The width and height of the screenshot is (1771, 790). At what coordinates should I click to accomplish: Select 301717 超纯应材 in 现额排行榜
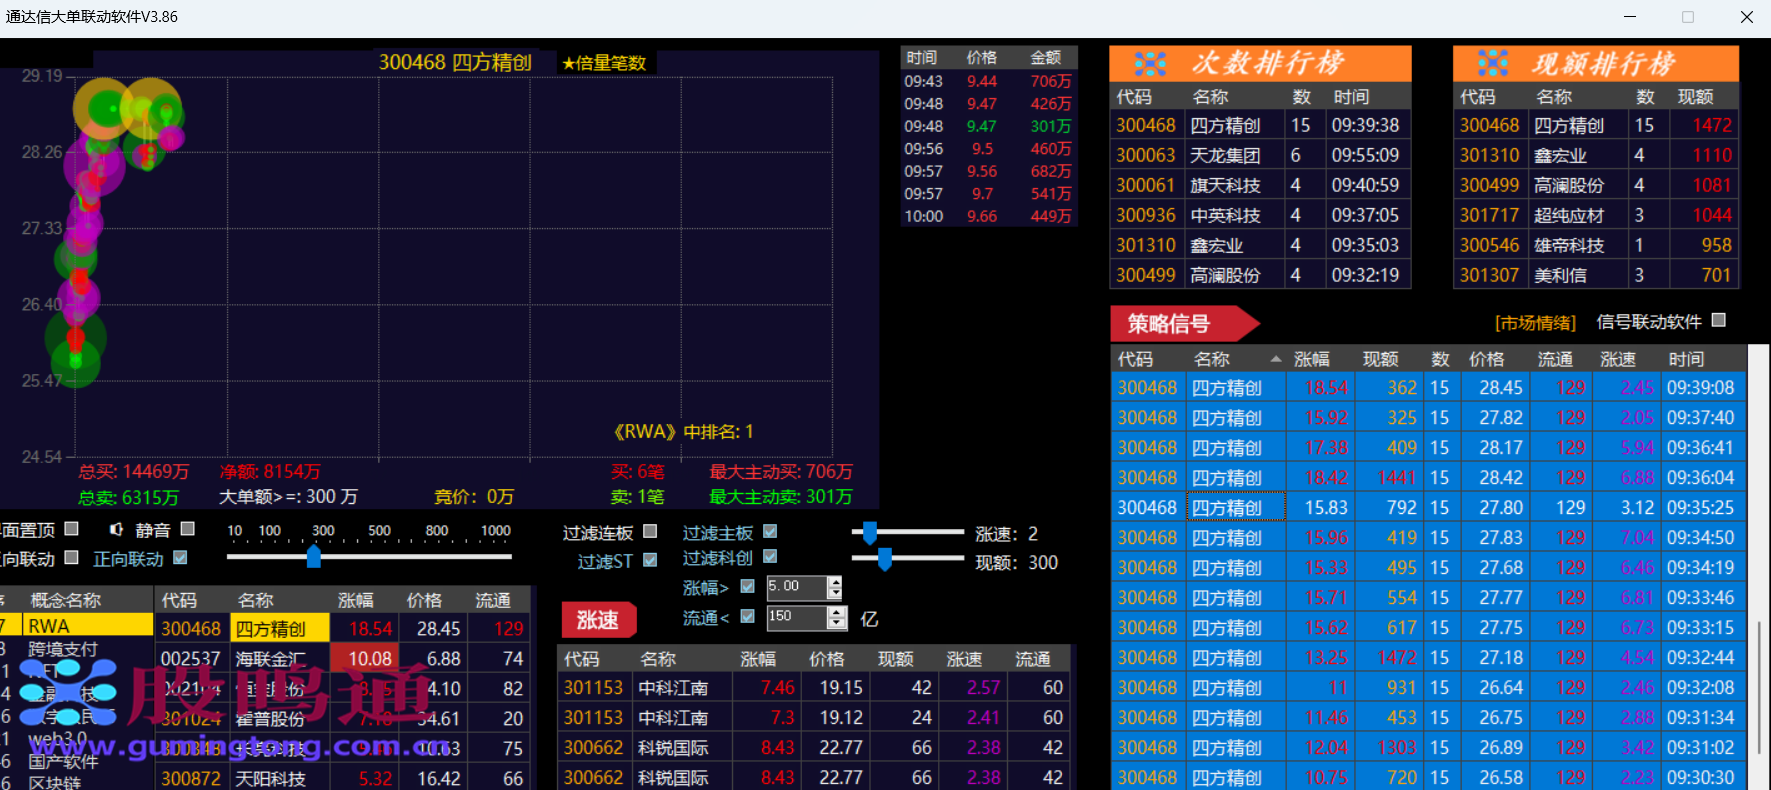[1596, 215]
